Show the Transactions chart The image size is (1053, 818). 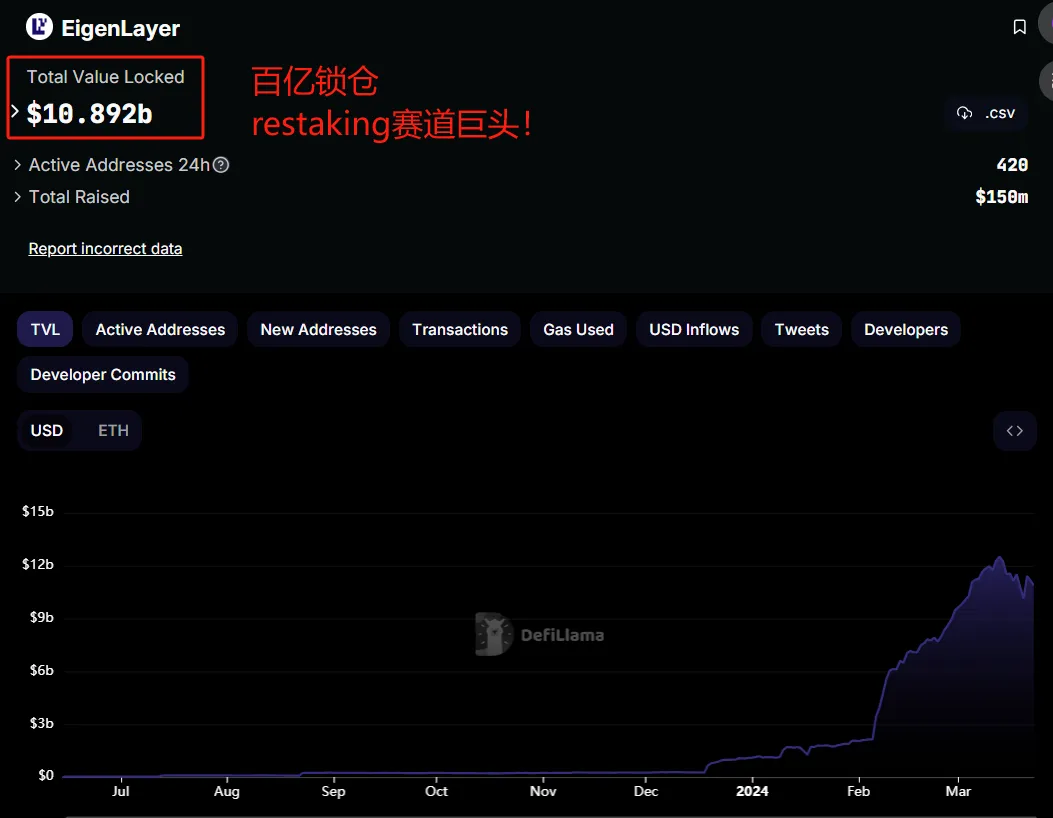coord(460,329)
